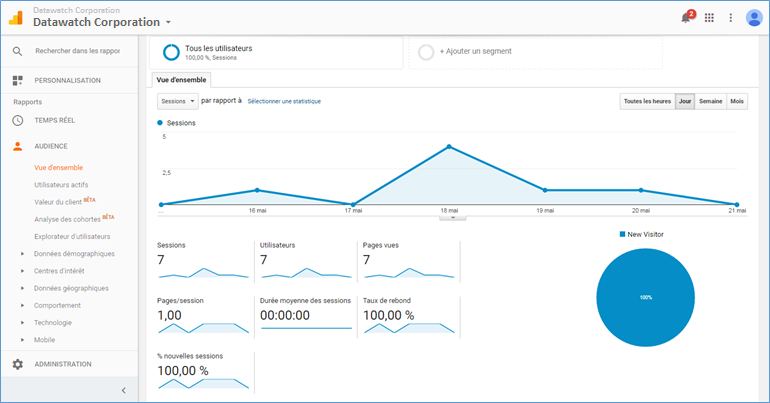The image size is (770, 403).
Task: Open Utilisateurs actifs report
Action: pyautogui.click(x=61, y=185)
